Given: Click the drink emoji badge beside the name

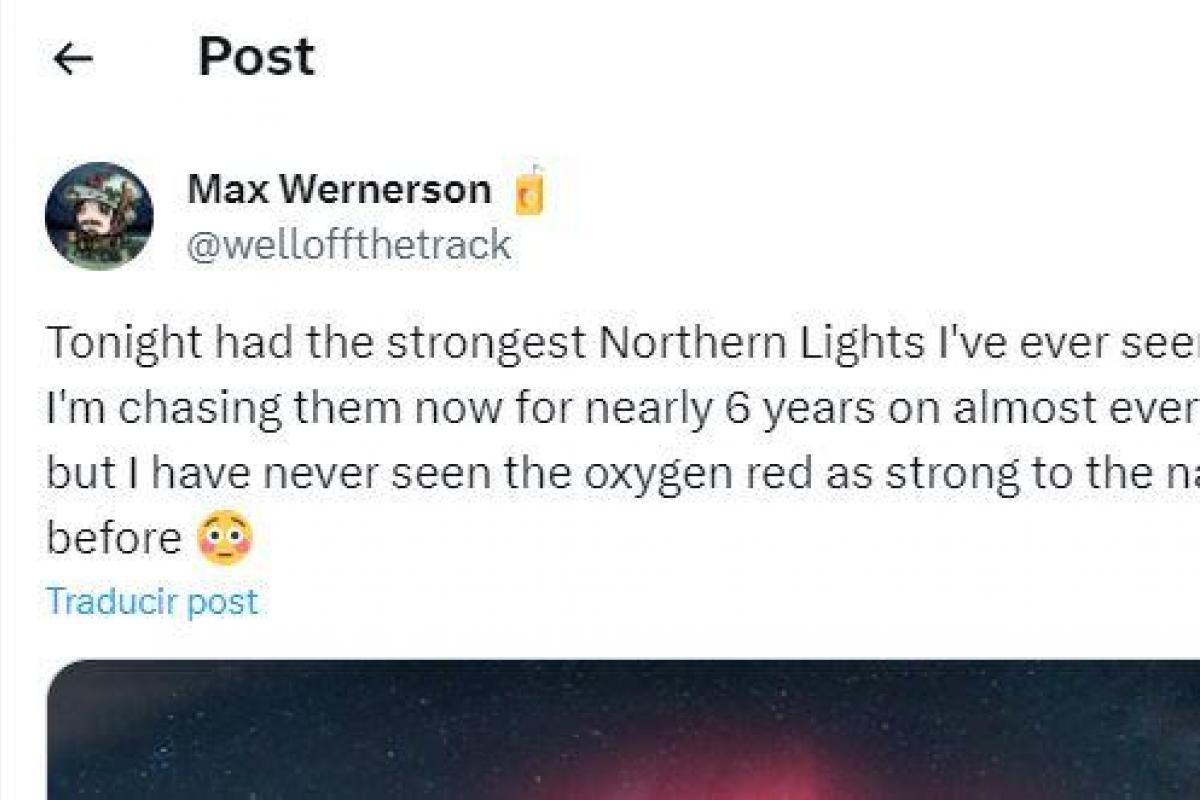Looking at the screenshot, I should pyautogui.click(x=529, y=191).
